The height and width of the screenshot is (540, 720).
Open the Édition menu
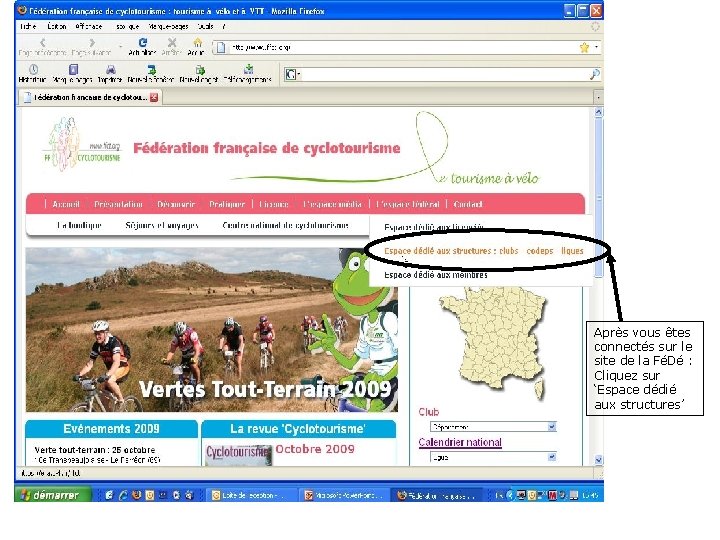point(56,26)
